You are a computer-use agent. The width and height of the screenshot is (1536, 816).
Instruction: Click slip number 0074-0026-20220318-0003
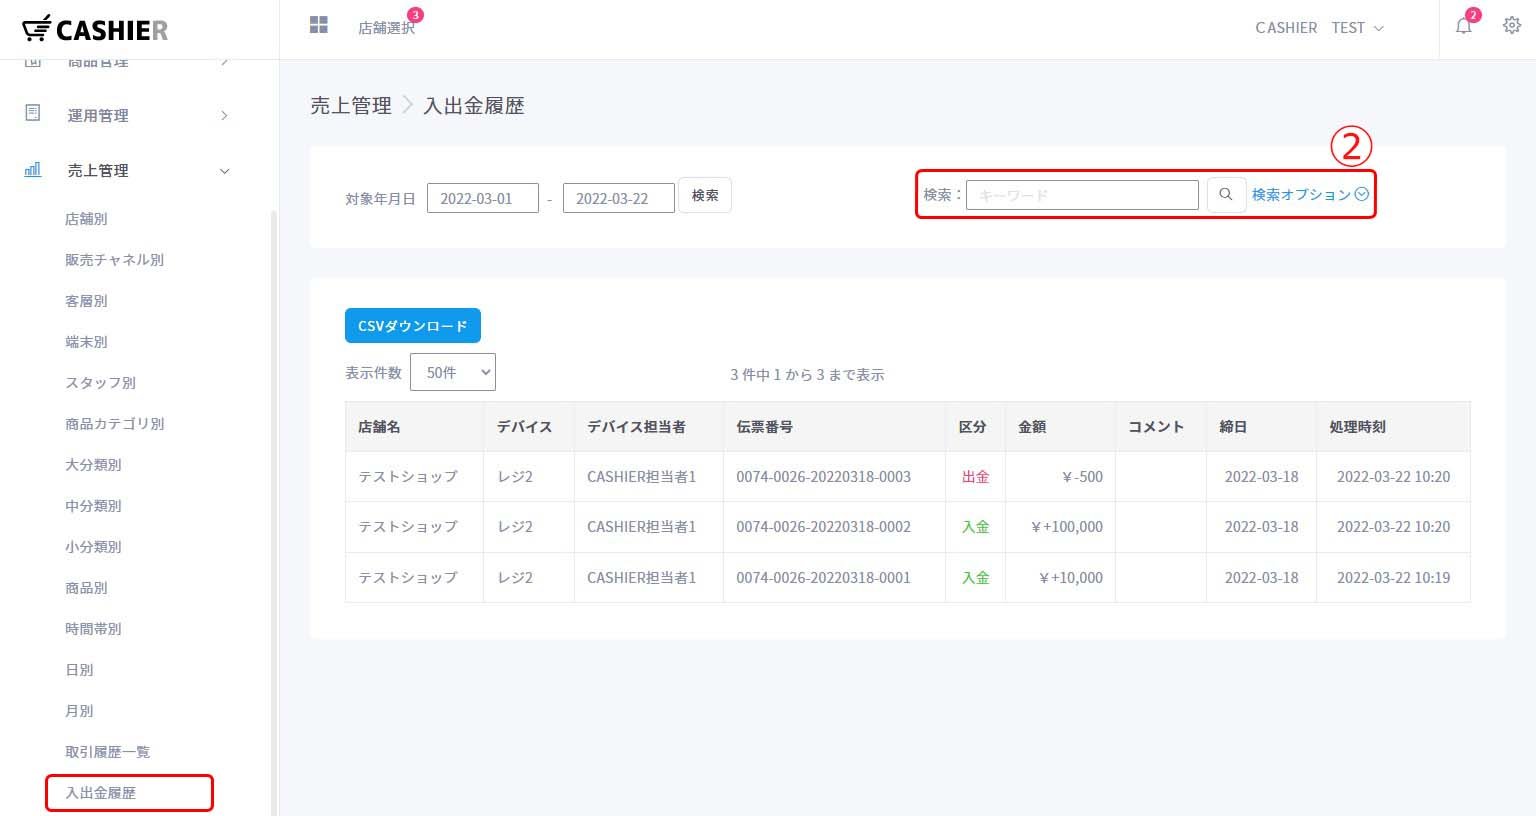pyautogui.click(x=823, y=477)
